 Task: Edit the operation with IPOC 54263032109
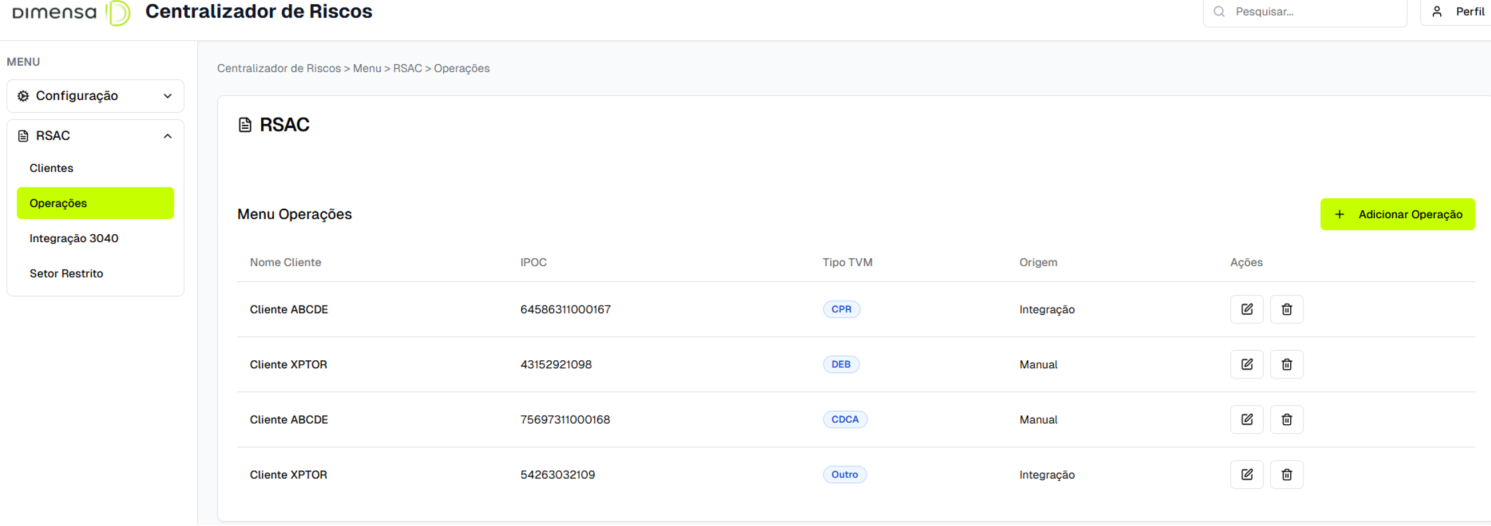(1246, 475)
